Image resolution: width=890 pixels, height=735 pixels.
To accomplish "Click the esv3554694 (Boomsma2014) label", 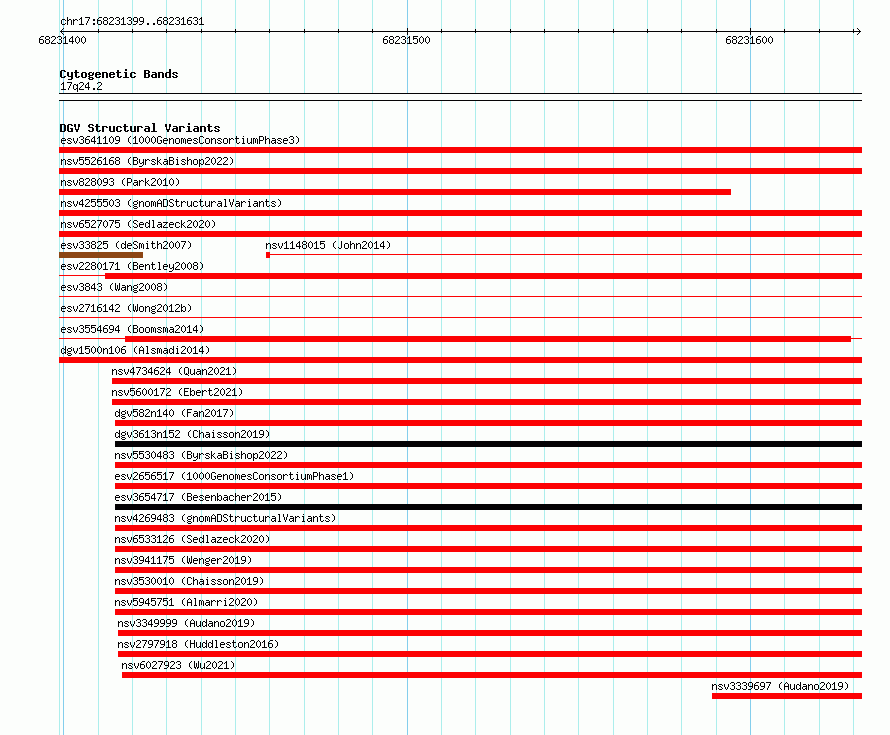I will pyautogui.click(x=132, y=329).
